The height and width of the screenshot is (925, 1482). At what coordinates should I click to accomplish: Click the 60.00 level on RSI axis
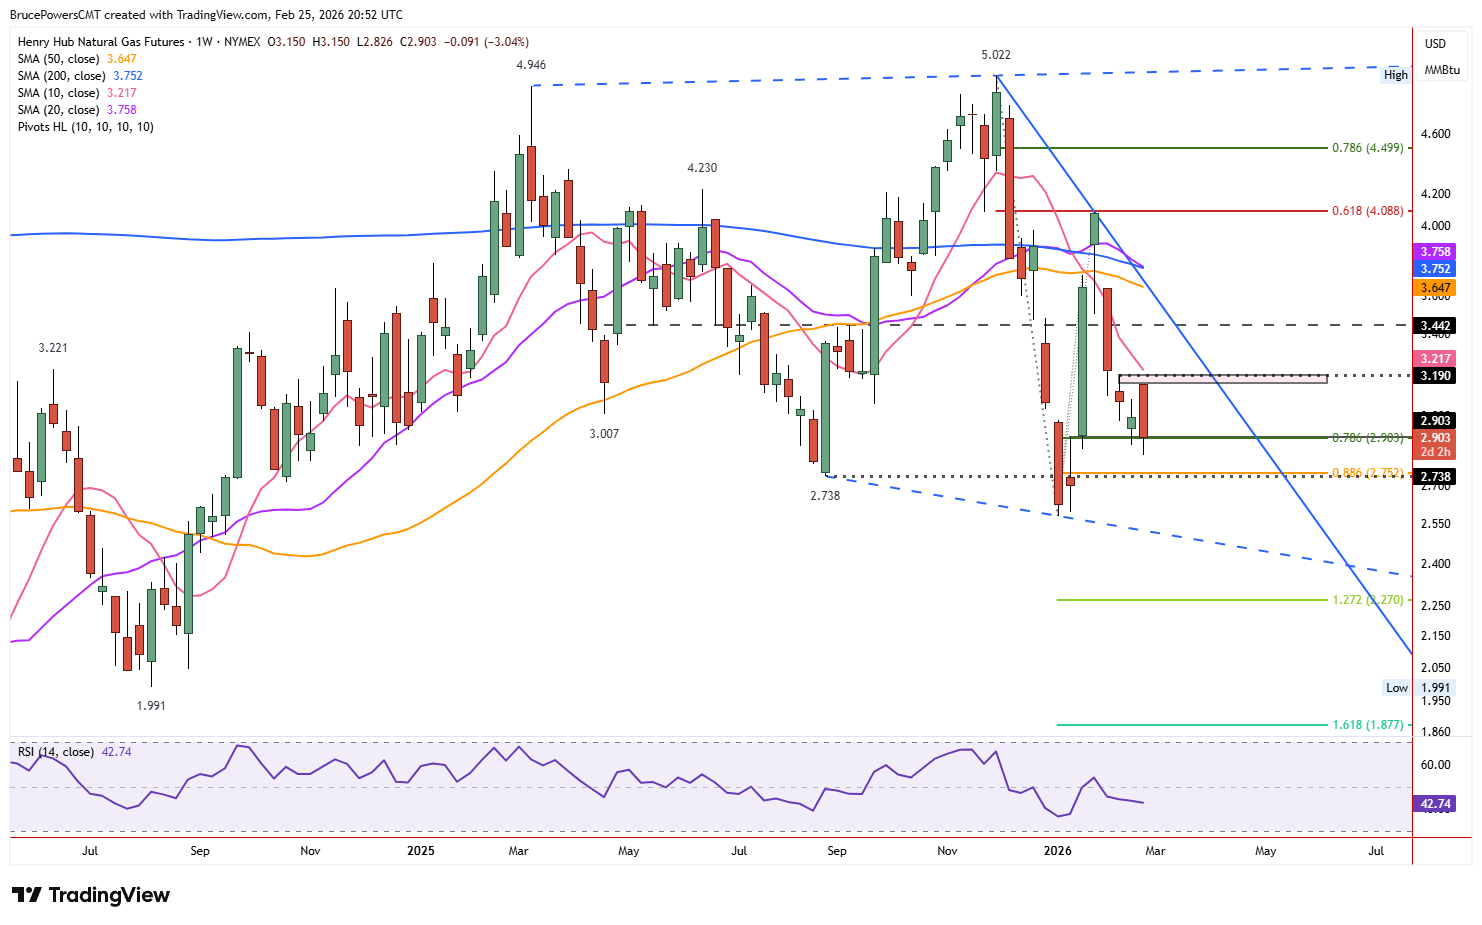click(1435, 765)
